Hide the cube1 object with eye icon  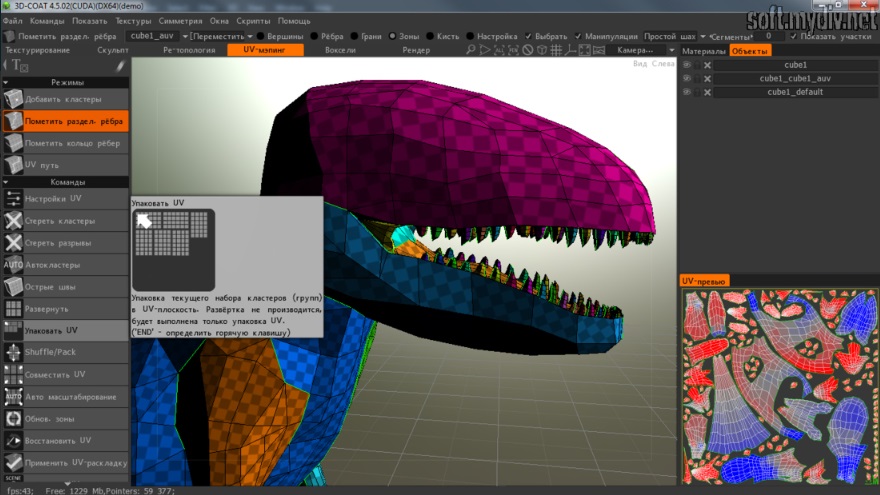(x=686, y=65)
